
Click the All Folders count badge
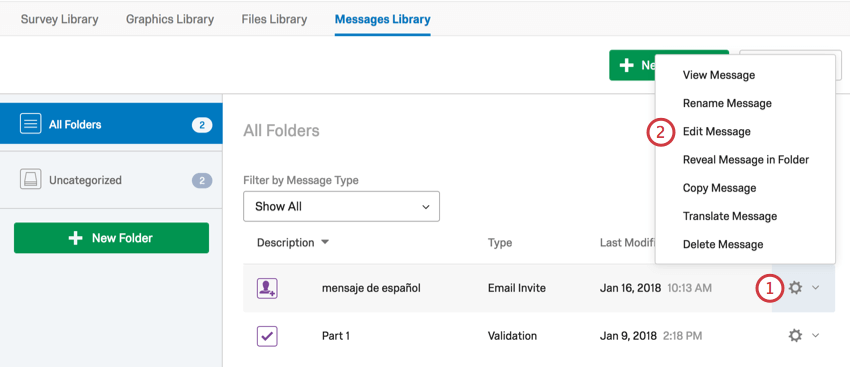tap(202, 125)
